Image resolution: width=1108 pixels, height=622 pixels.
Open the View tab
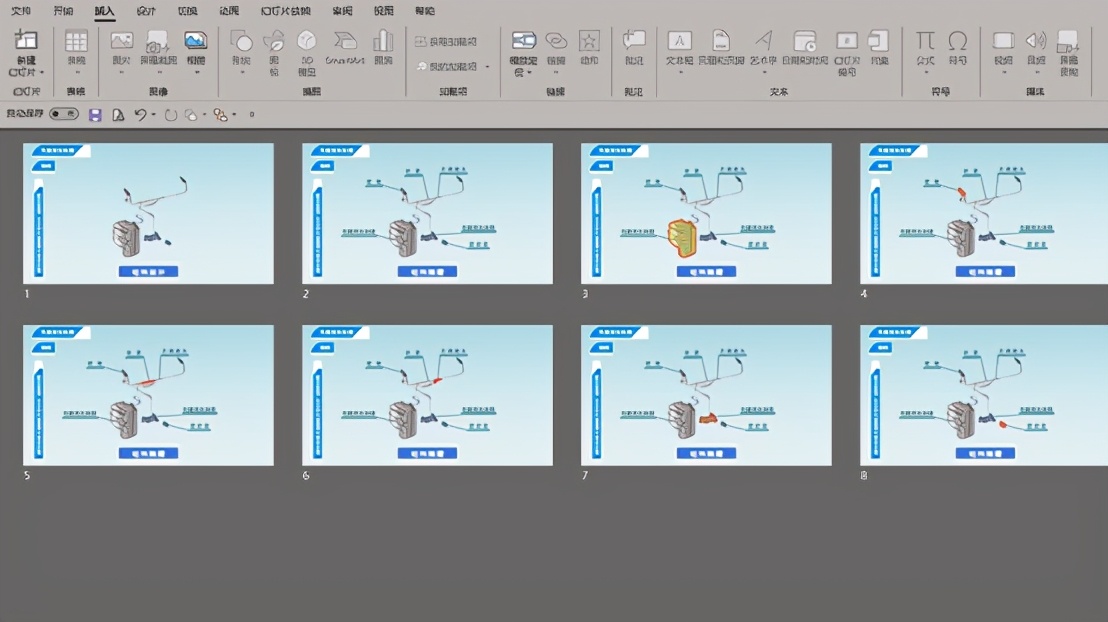[x=384, y=11]
